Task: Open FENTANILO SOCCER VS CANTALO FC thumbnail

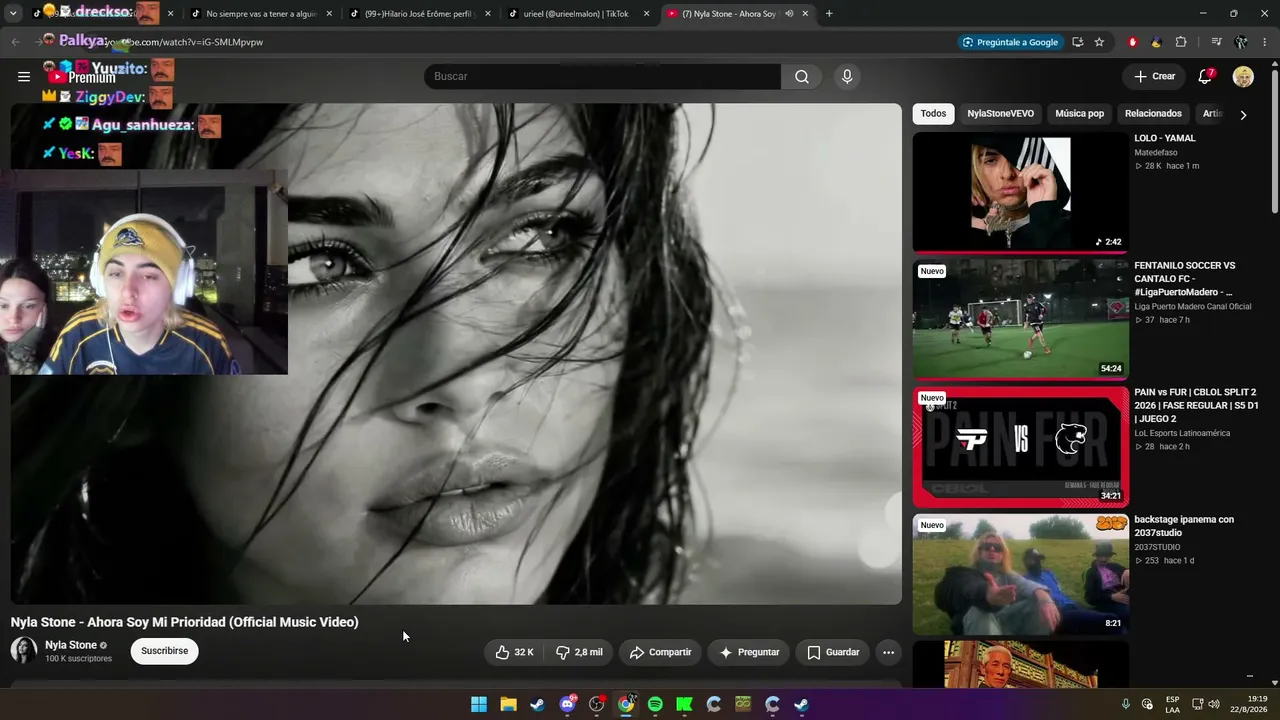Action: pos(1020,319)
